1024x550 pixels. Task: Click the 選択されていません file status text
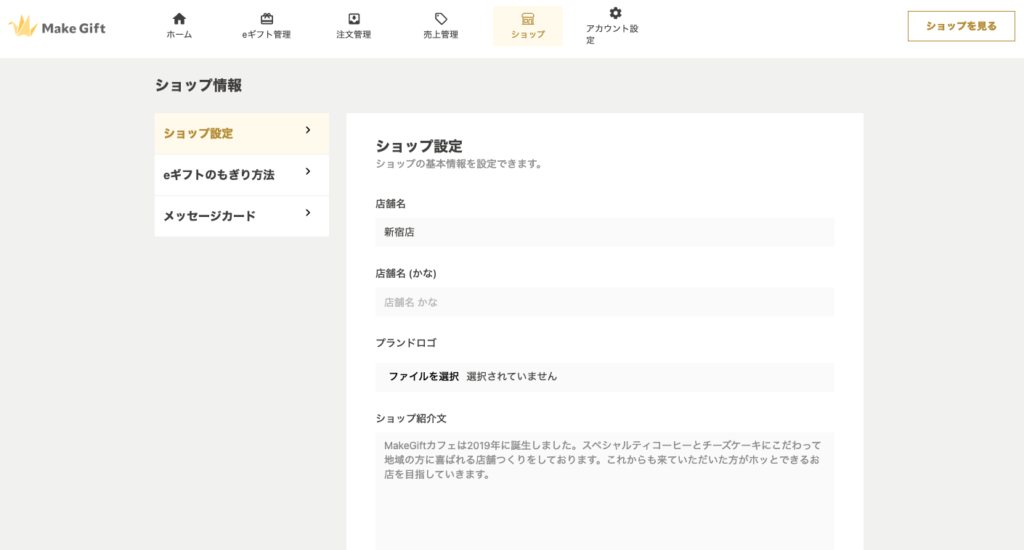tap(512, 376)
